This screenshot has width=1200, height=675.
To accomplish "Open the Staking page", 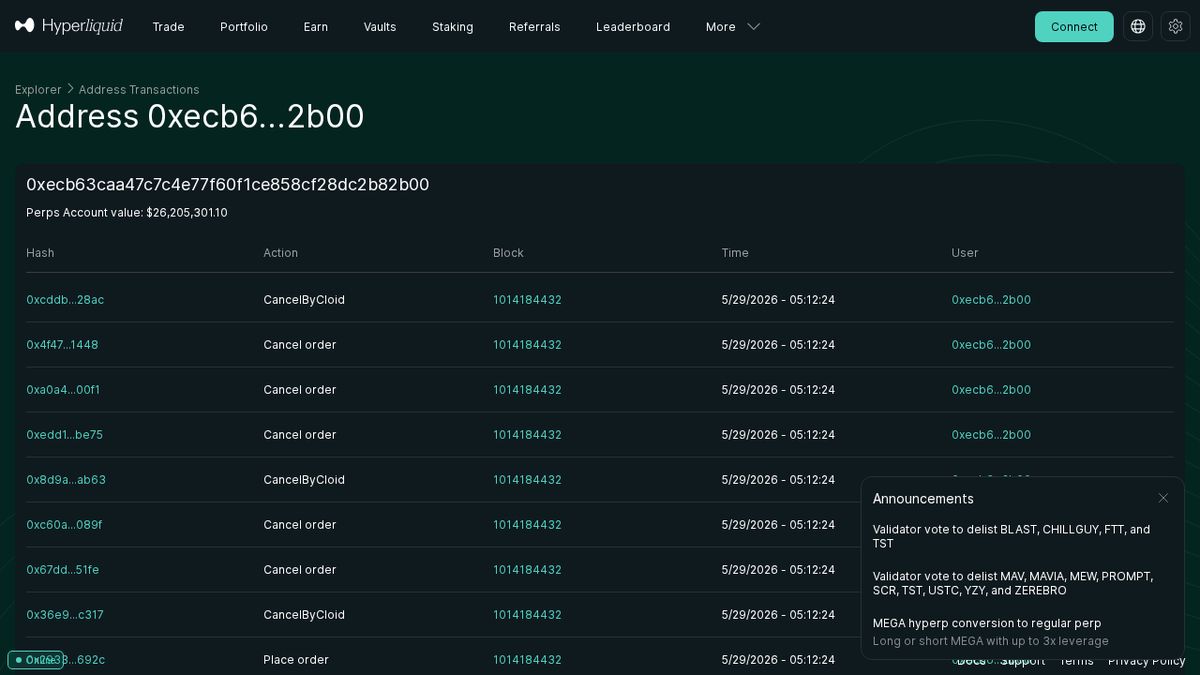I will pos(453,27).
